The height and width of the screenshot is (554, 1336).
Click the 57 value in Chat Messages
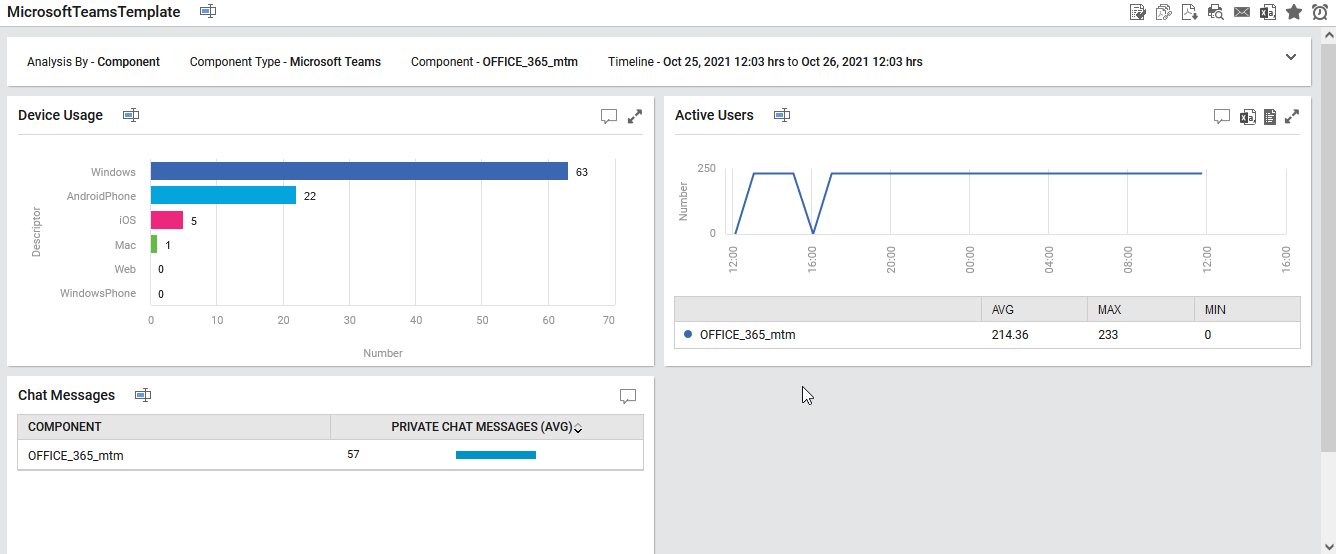[x=353, y=455]
